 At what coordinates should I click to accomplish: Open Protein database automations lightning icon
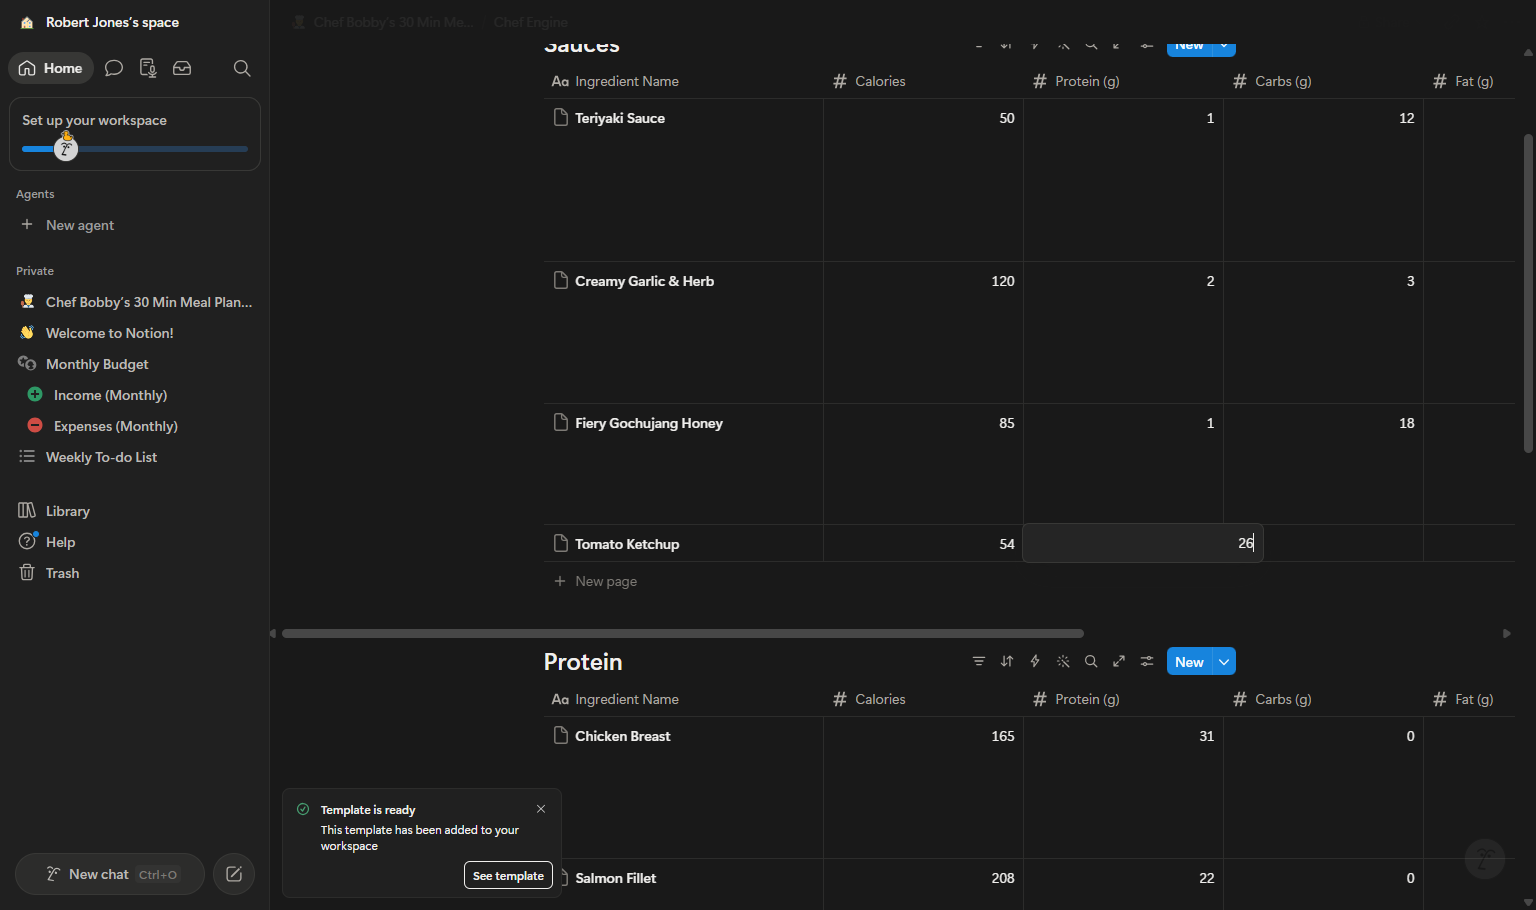tap(1035, 661)
